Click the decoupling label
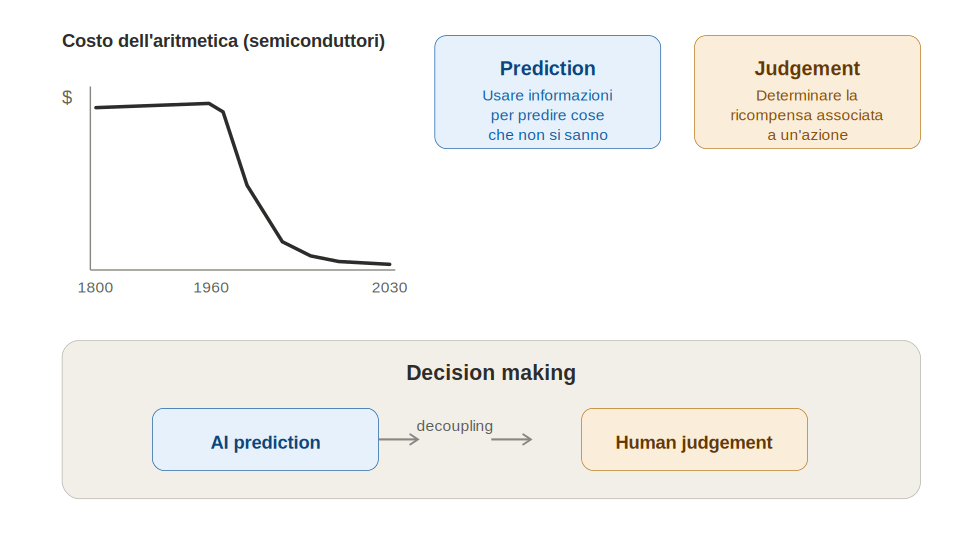 point(455,426)
